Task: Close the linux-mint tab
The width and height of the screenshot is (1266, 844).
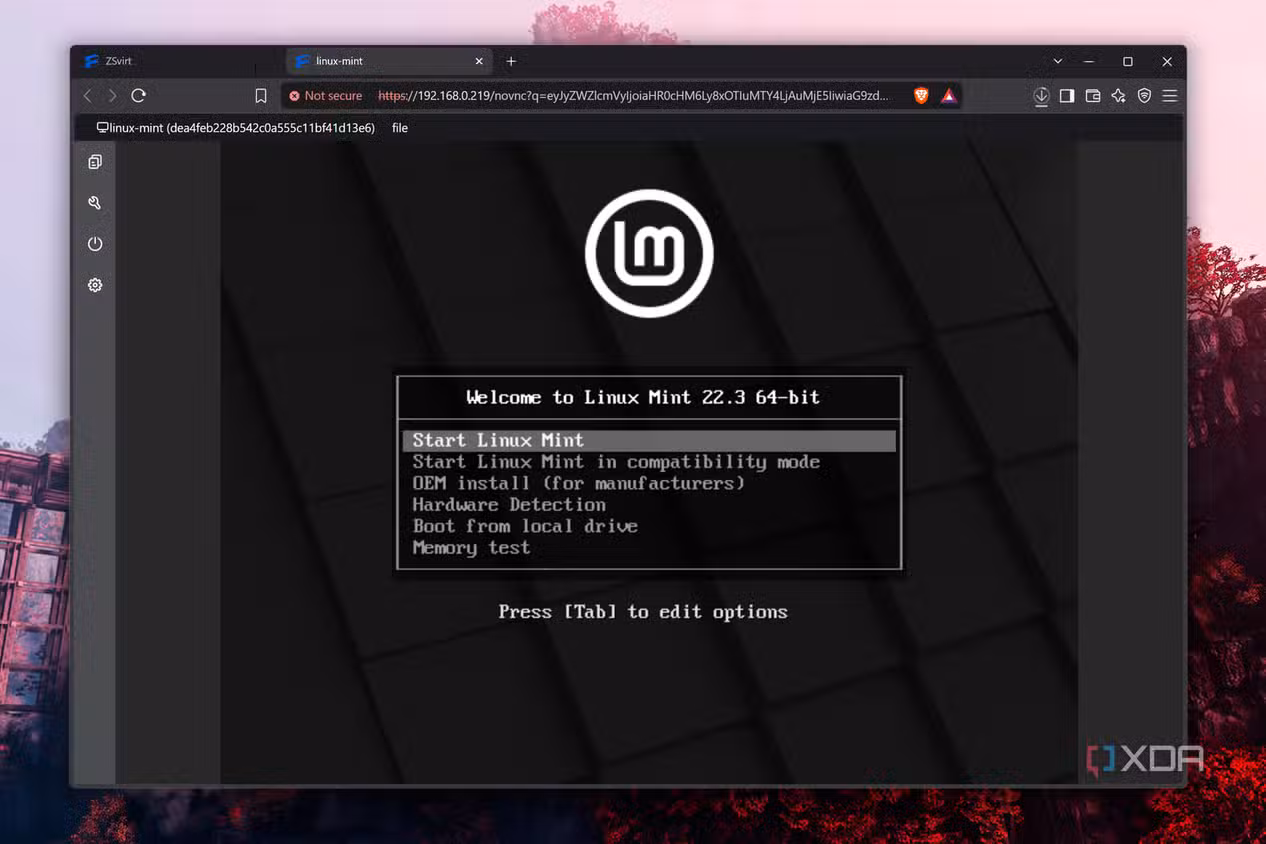Action: pos(479,61)
